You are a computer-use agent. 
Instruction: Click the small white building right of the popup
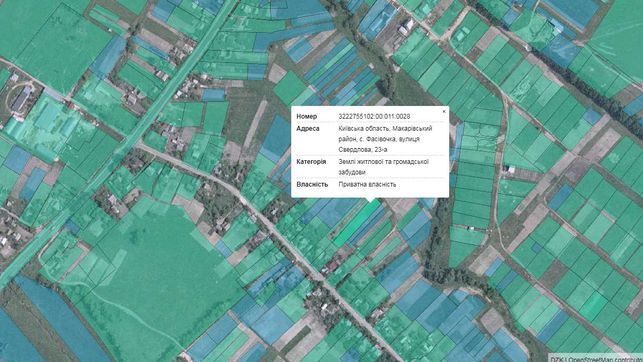point(511,168)
